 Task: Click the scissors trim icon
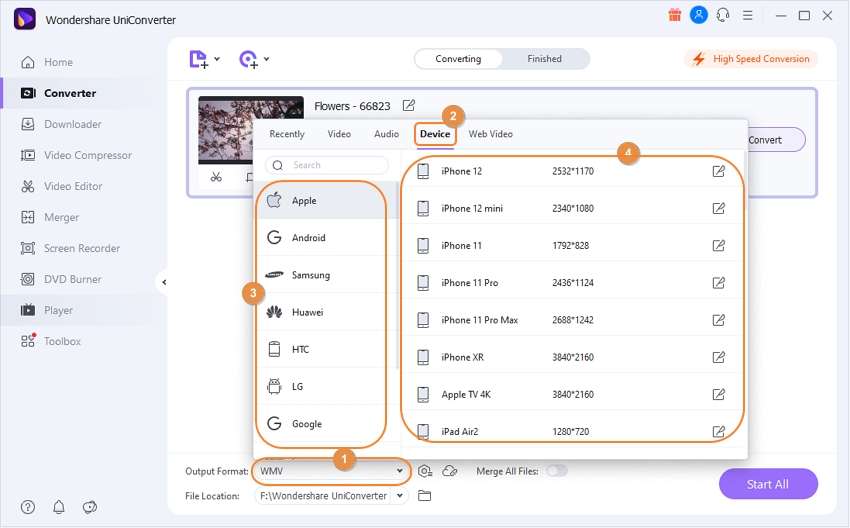pos(216,177)
